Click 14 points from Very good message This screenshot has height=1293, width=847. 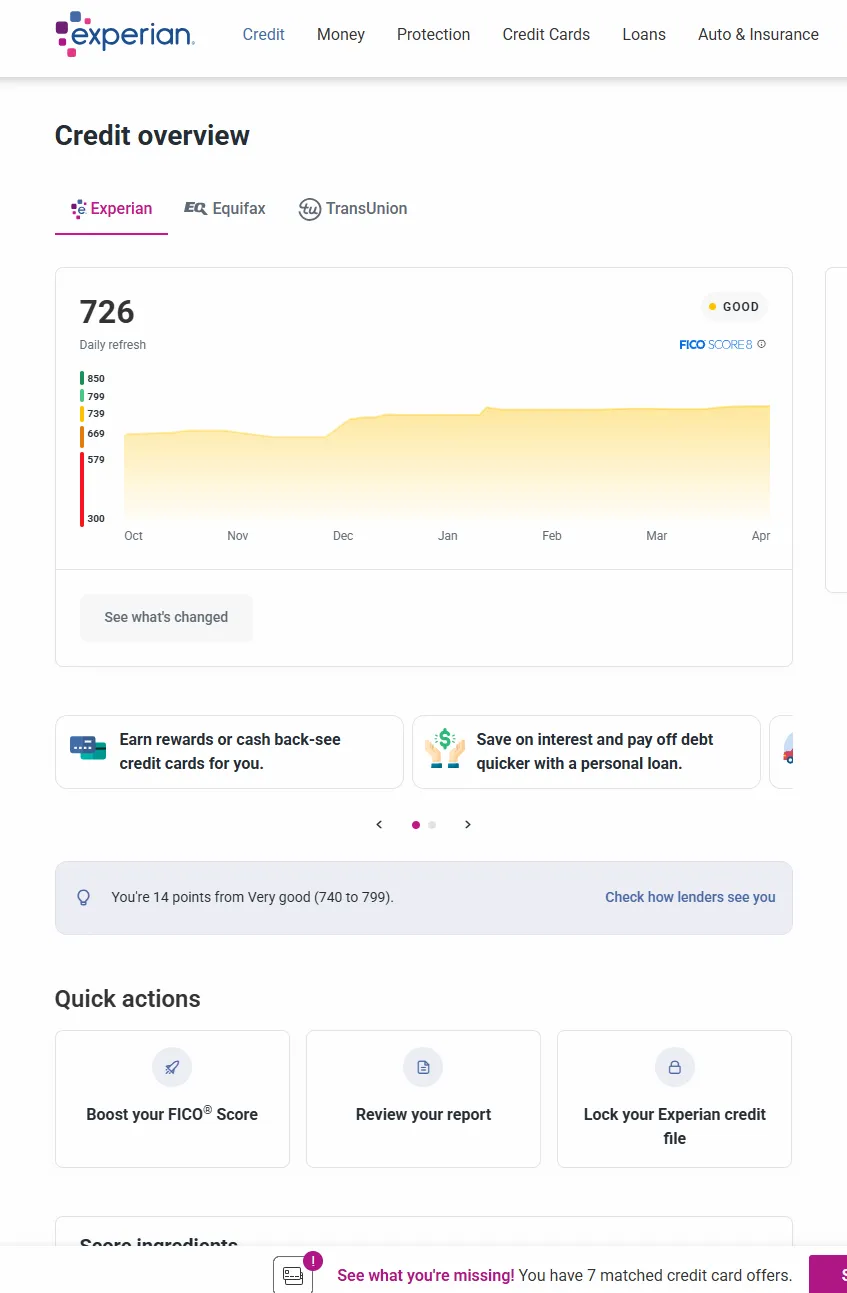(x=252, y=897)
